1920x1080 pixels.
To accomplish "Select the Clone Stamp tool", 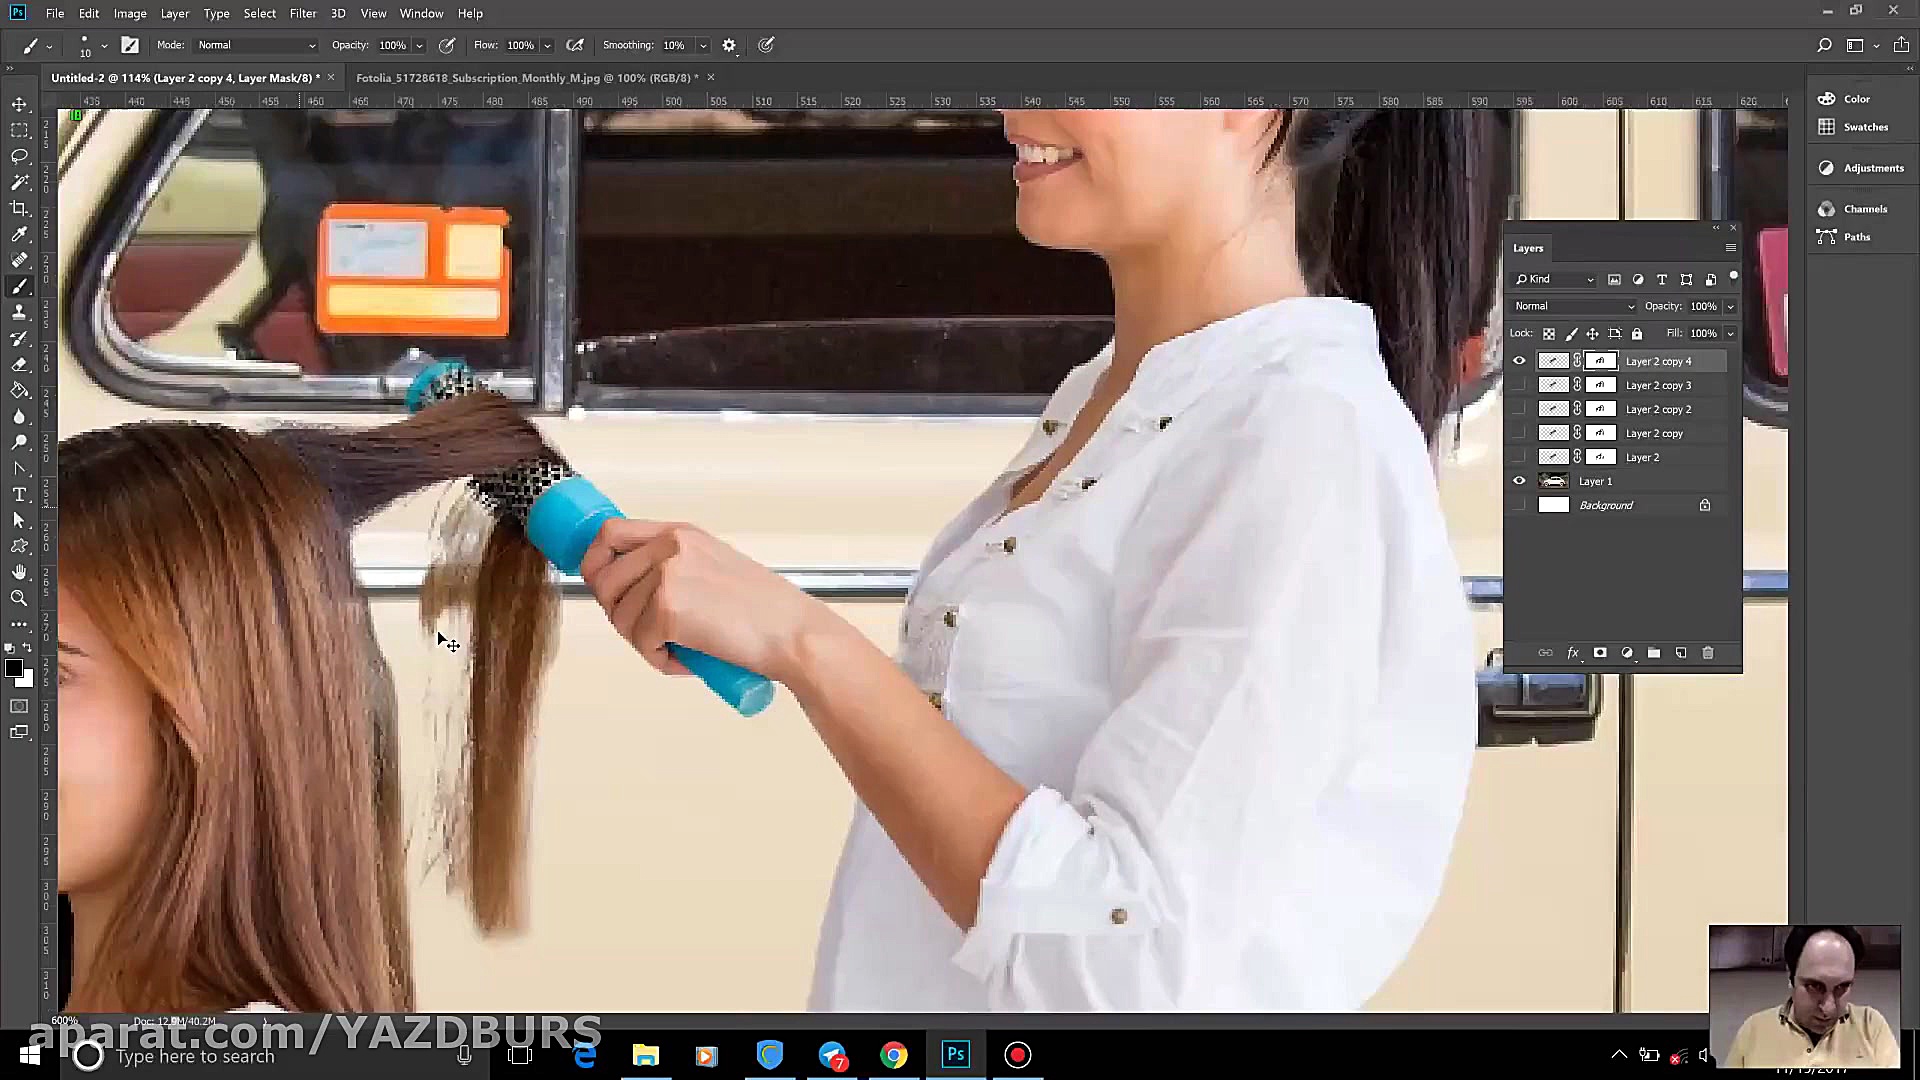I will pos(19,312).
